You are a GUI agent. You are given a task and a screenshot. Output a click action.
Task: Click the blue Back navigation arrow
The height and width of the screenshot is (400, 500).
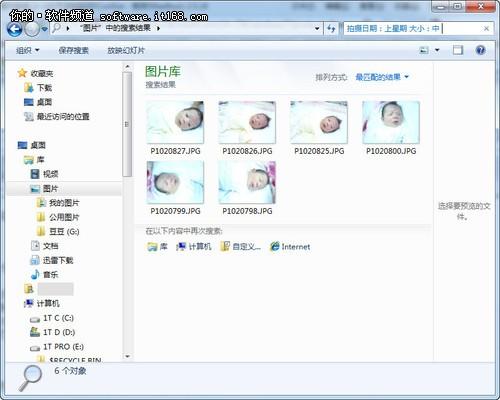click(14, 29)
